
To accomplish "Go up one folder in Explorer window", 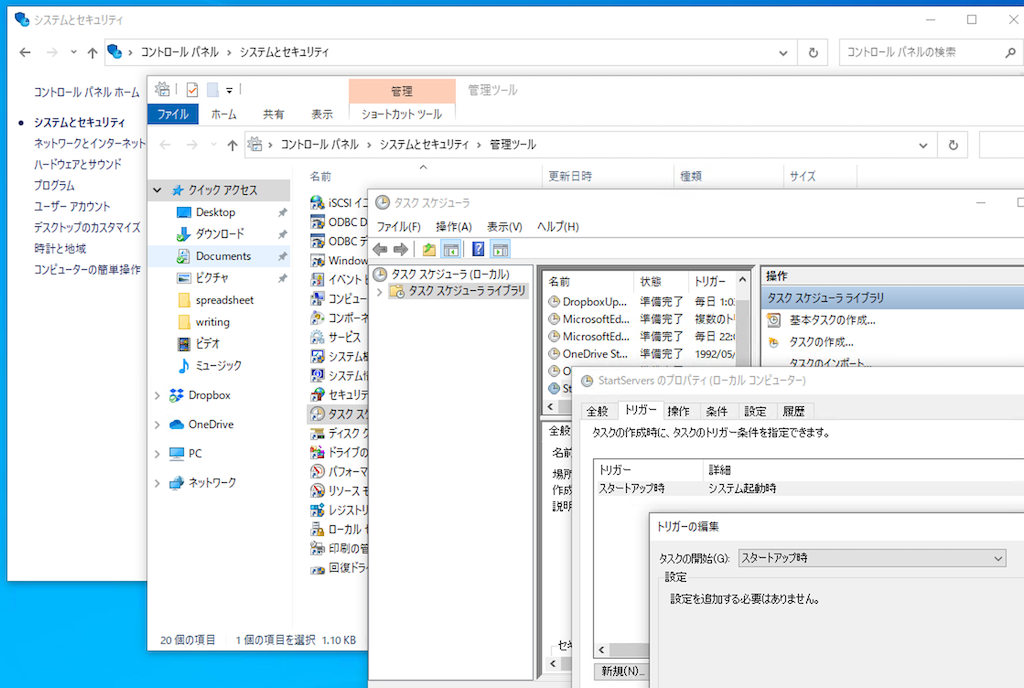I will pyautogui.click(x=232, y=145).
